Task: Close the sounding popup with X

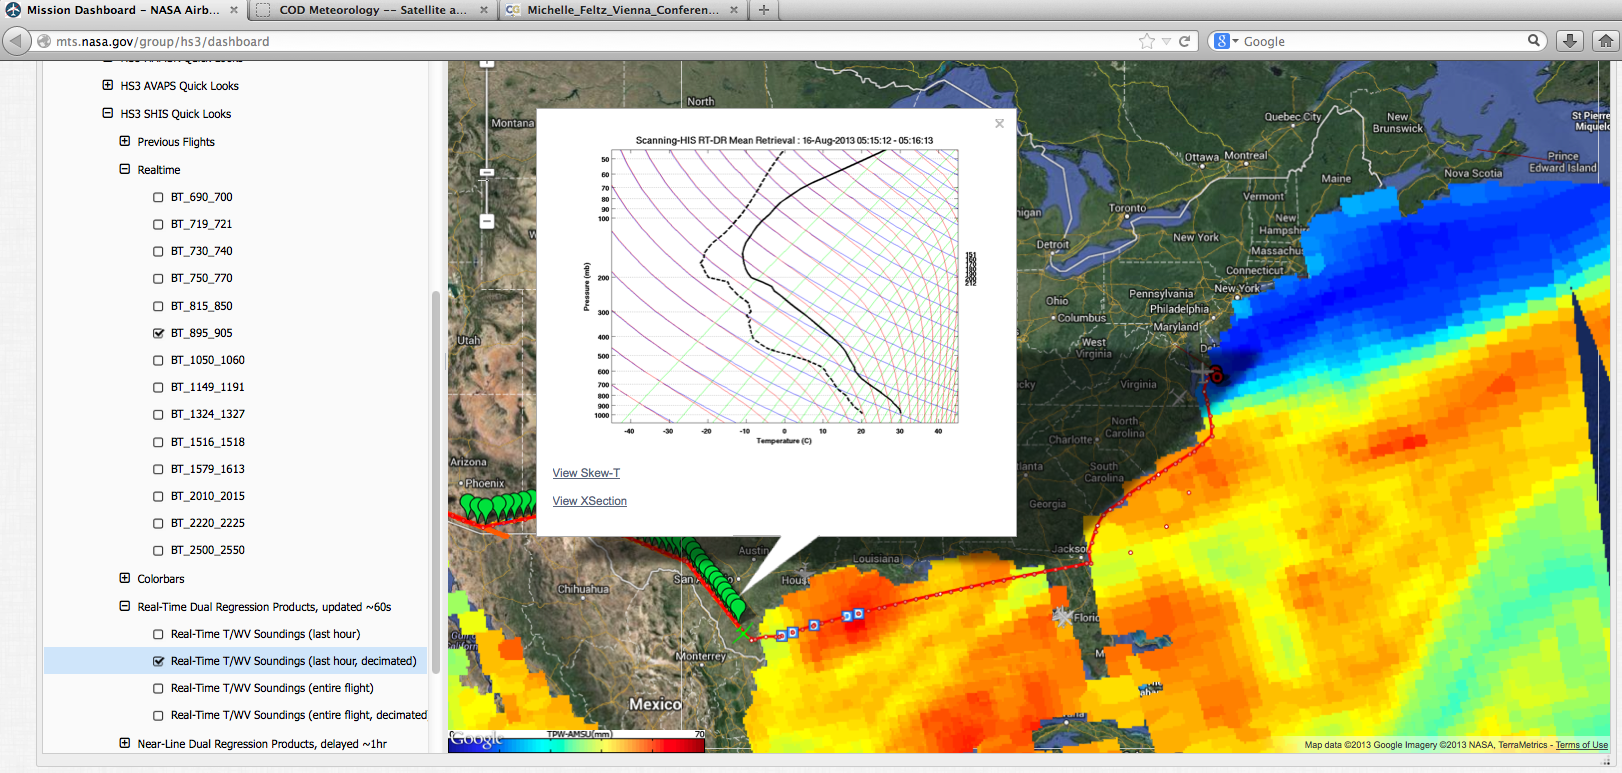Action: (999, 124)
